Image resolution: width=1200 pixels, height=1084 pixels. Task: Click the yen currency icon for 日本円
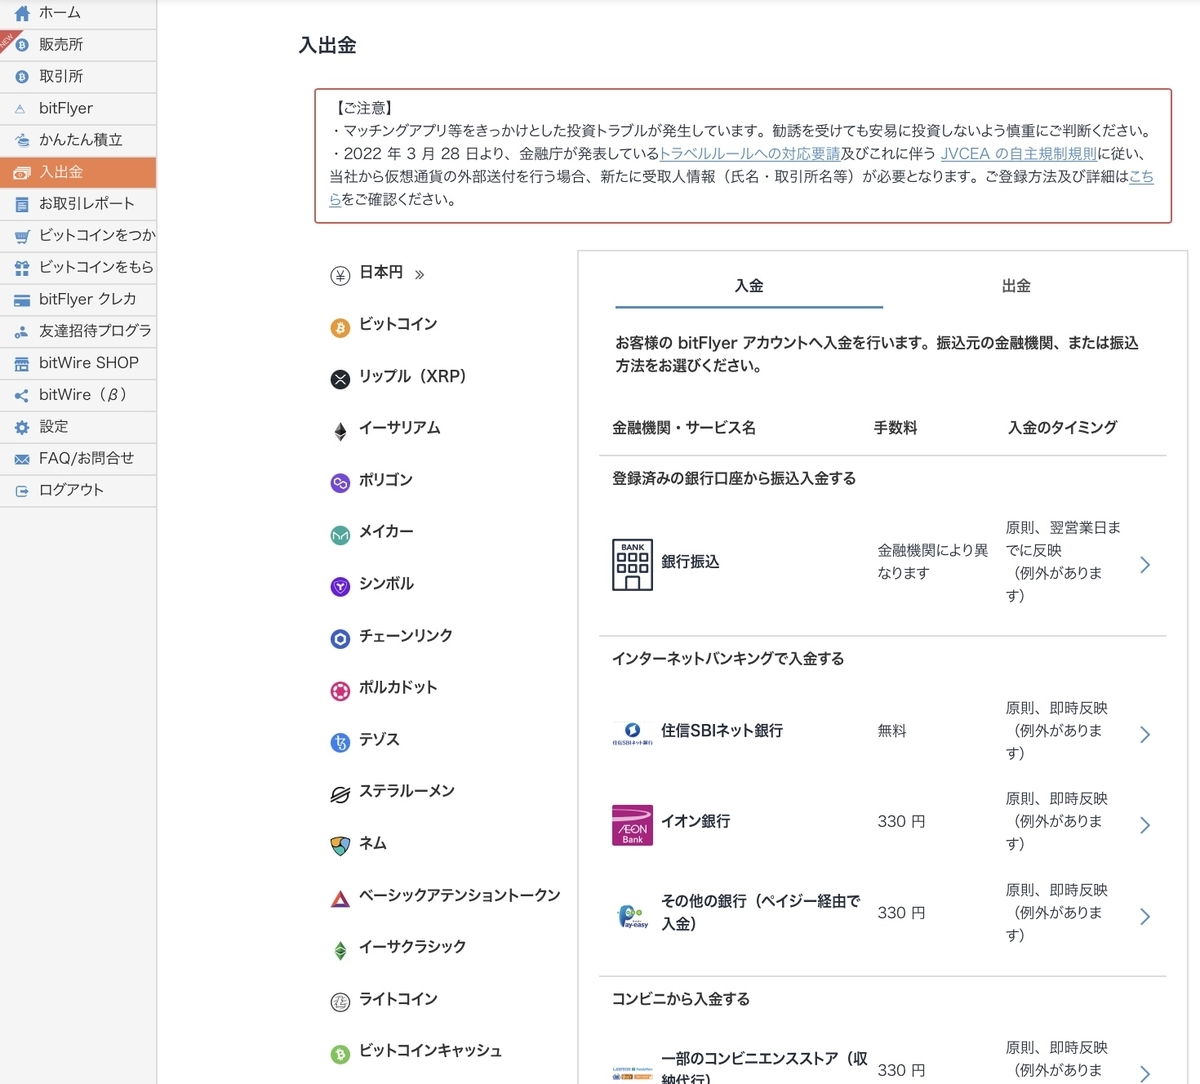pos(340,275)
